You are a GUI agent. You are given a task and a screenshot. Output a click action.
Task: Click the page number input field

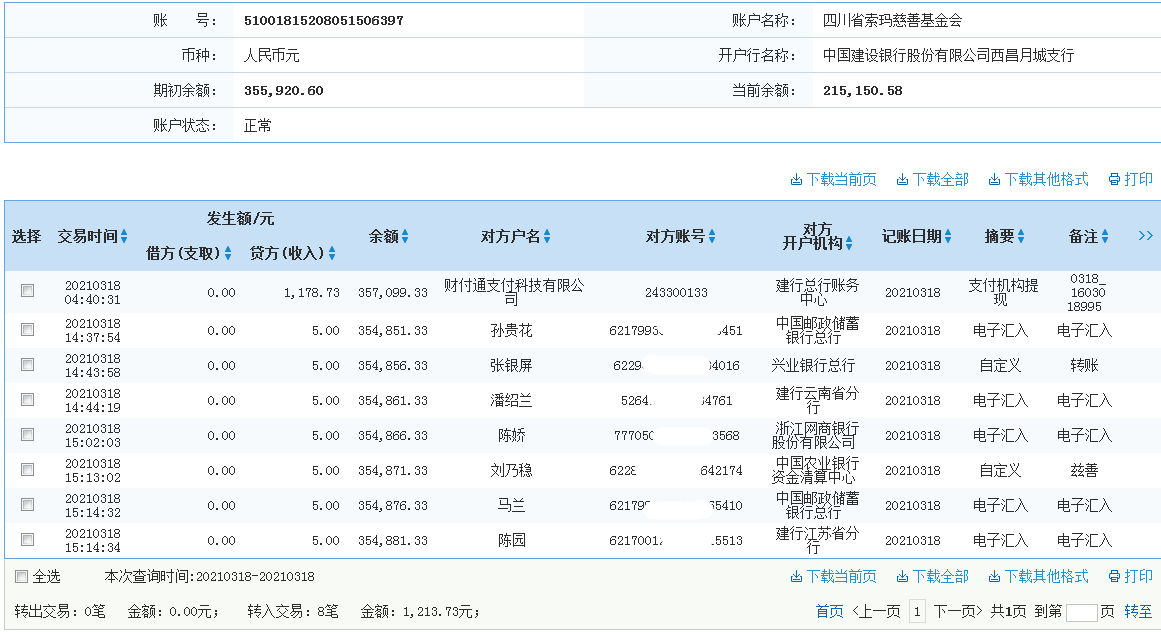[1083, 611]
